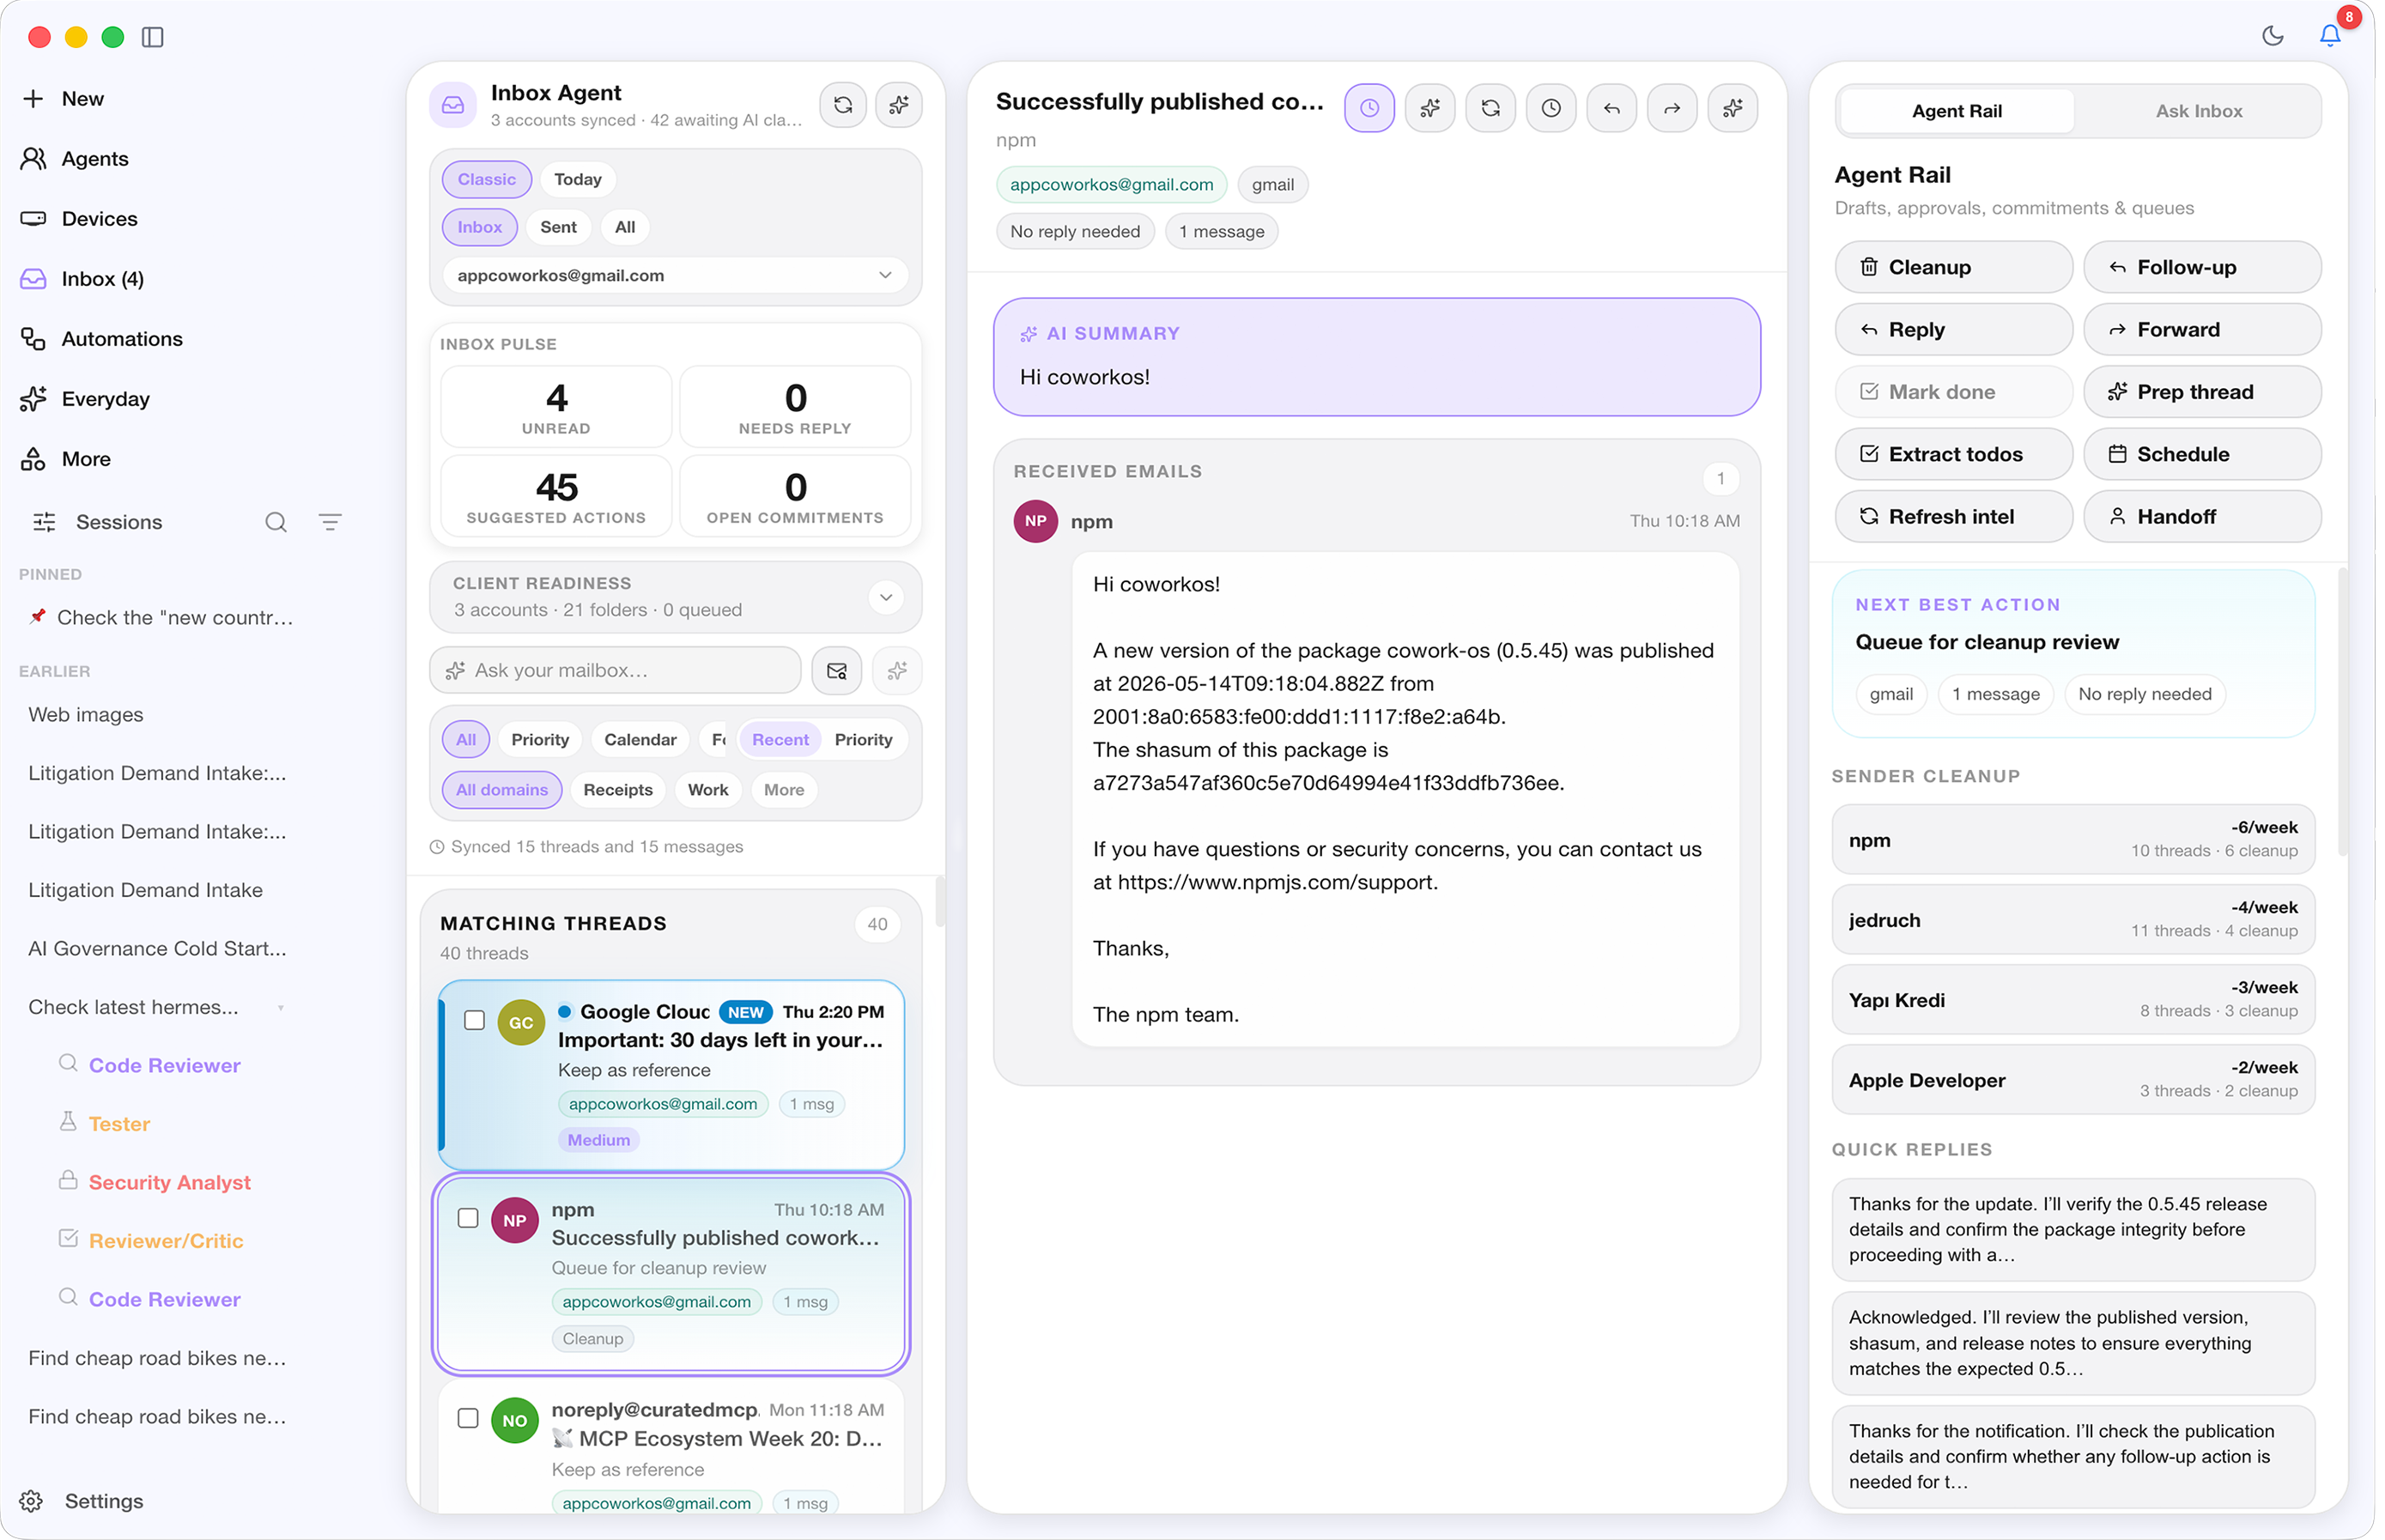Click the Follow-up button
Screen dimensions: 2385x1540
click(x=2203, y=267)
